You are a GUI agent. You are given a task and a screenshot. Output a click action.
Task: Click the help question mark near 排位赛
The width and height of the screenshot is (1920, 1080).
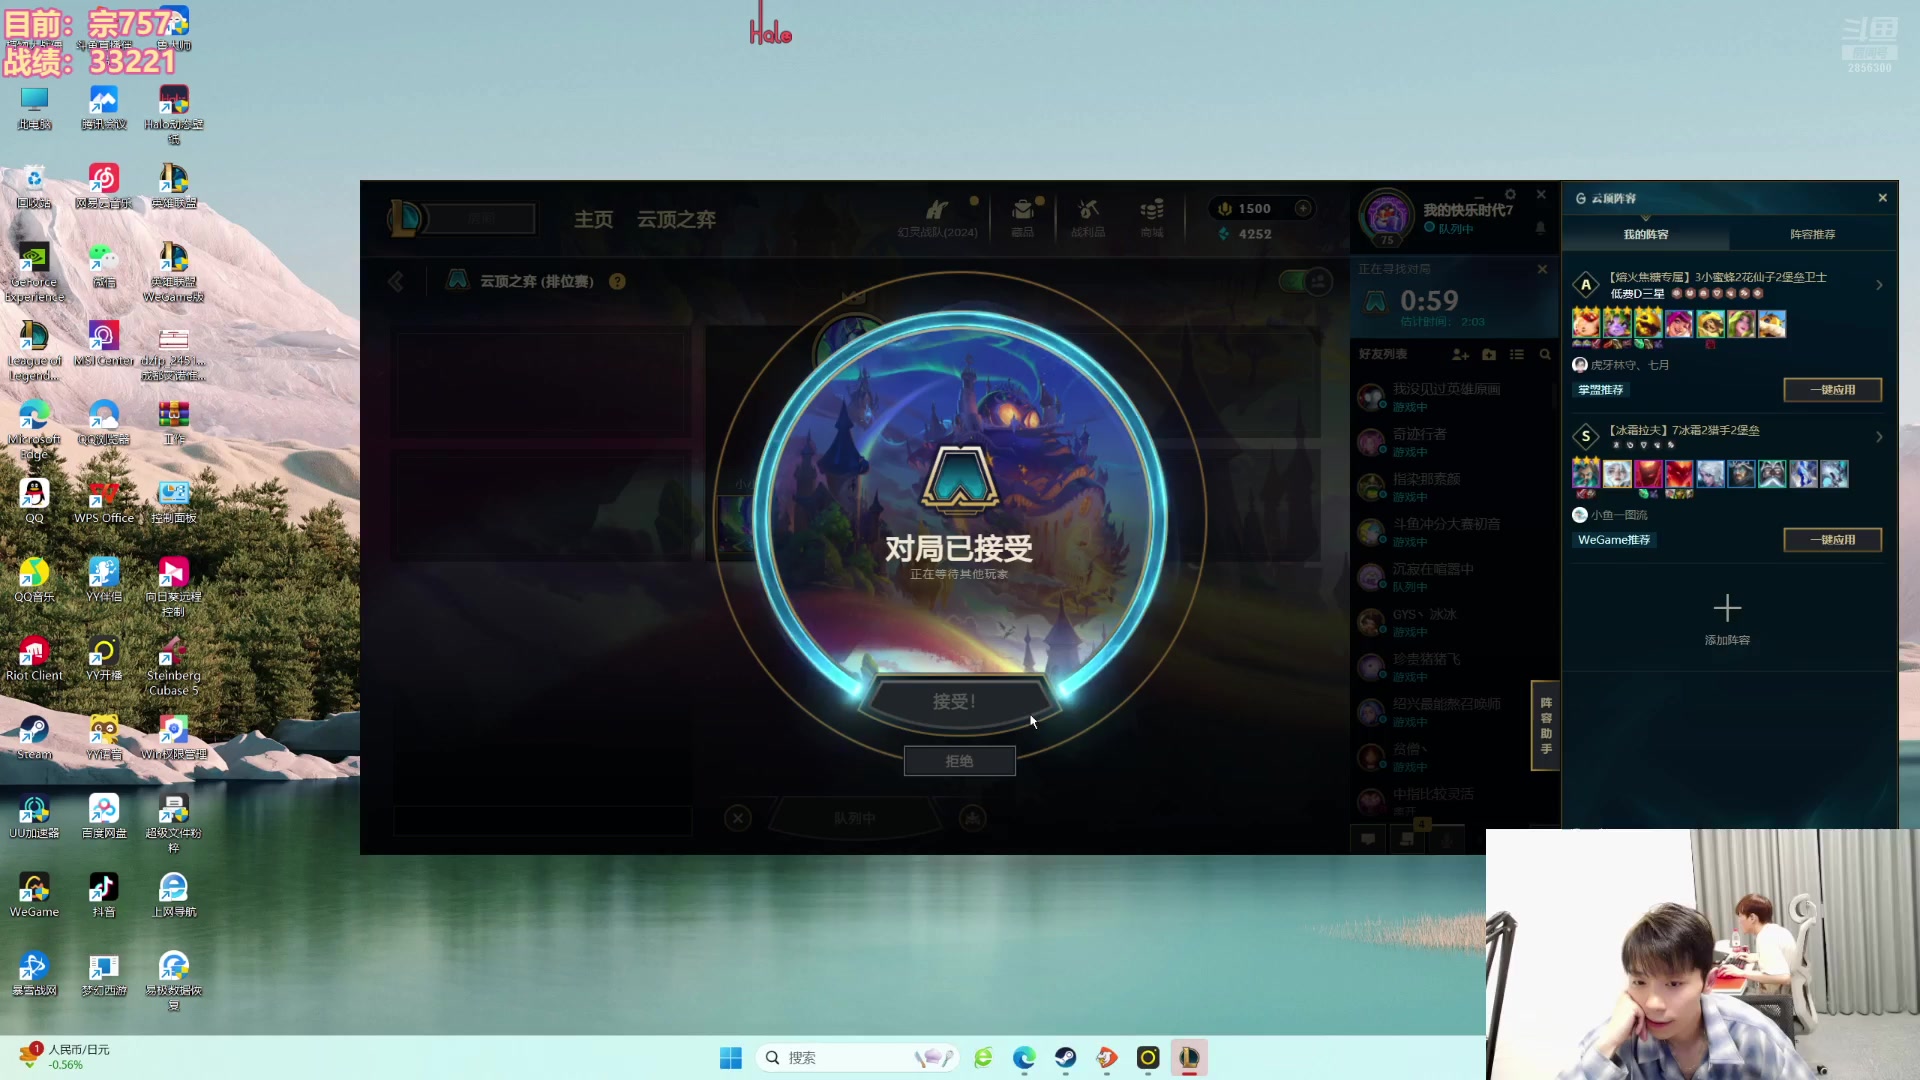pos(617,282)
